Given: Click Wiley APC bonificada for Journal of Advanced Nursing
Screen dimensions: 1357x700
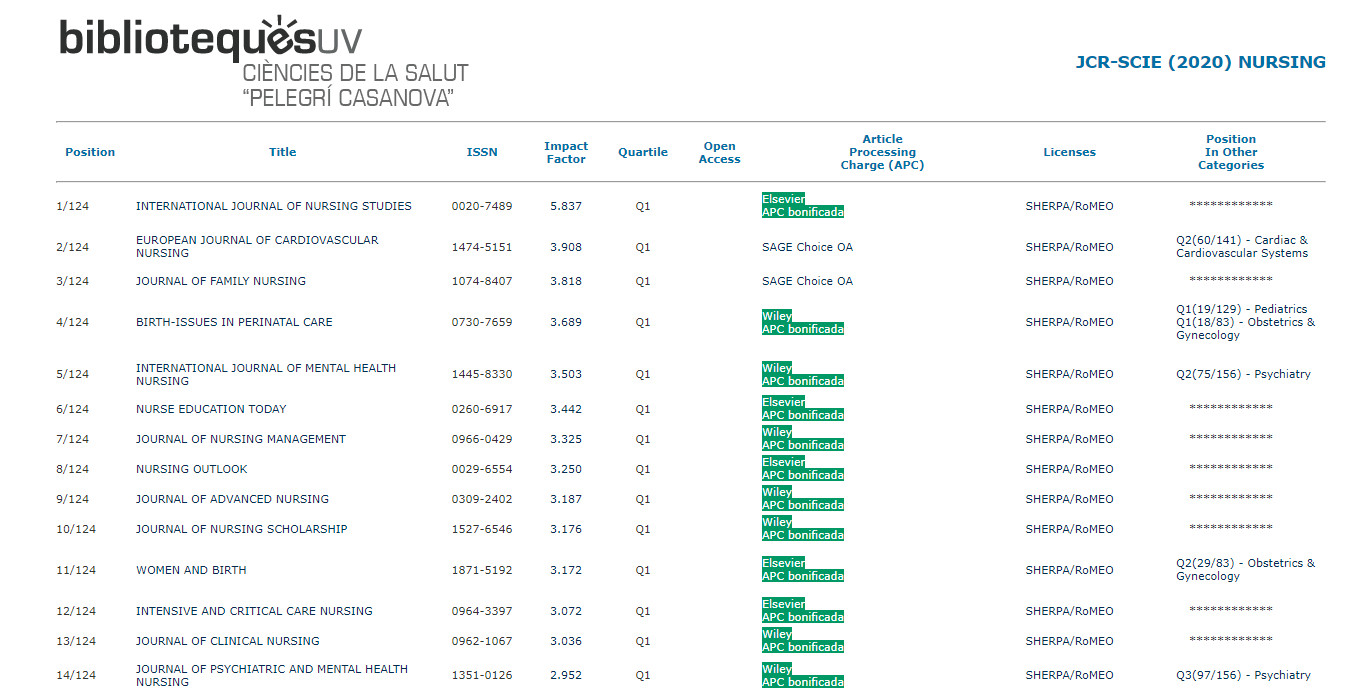Looking at the screenshot, I should [x=802, y=499].
